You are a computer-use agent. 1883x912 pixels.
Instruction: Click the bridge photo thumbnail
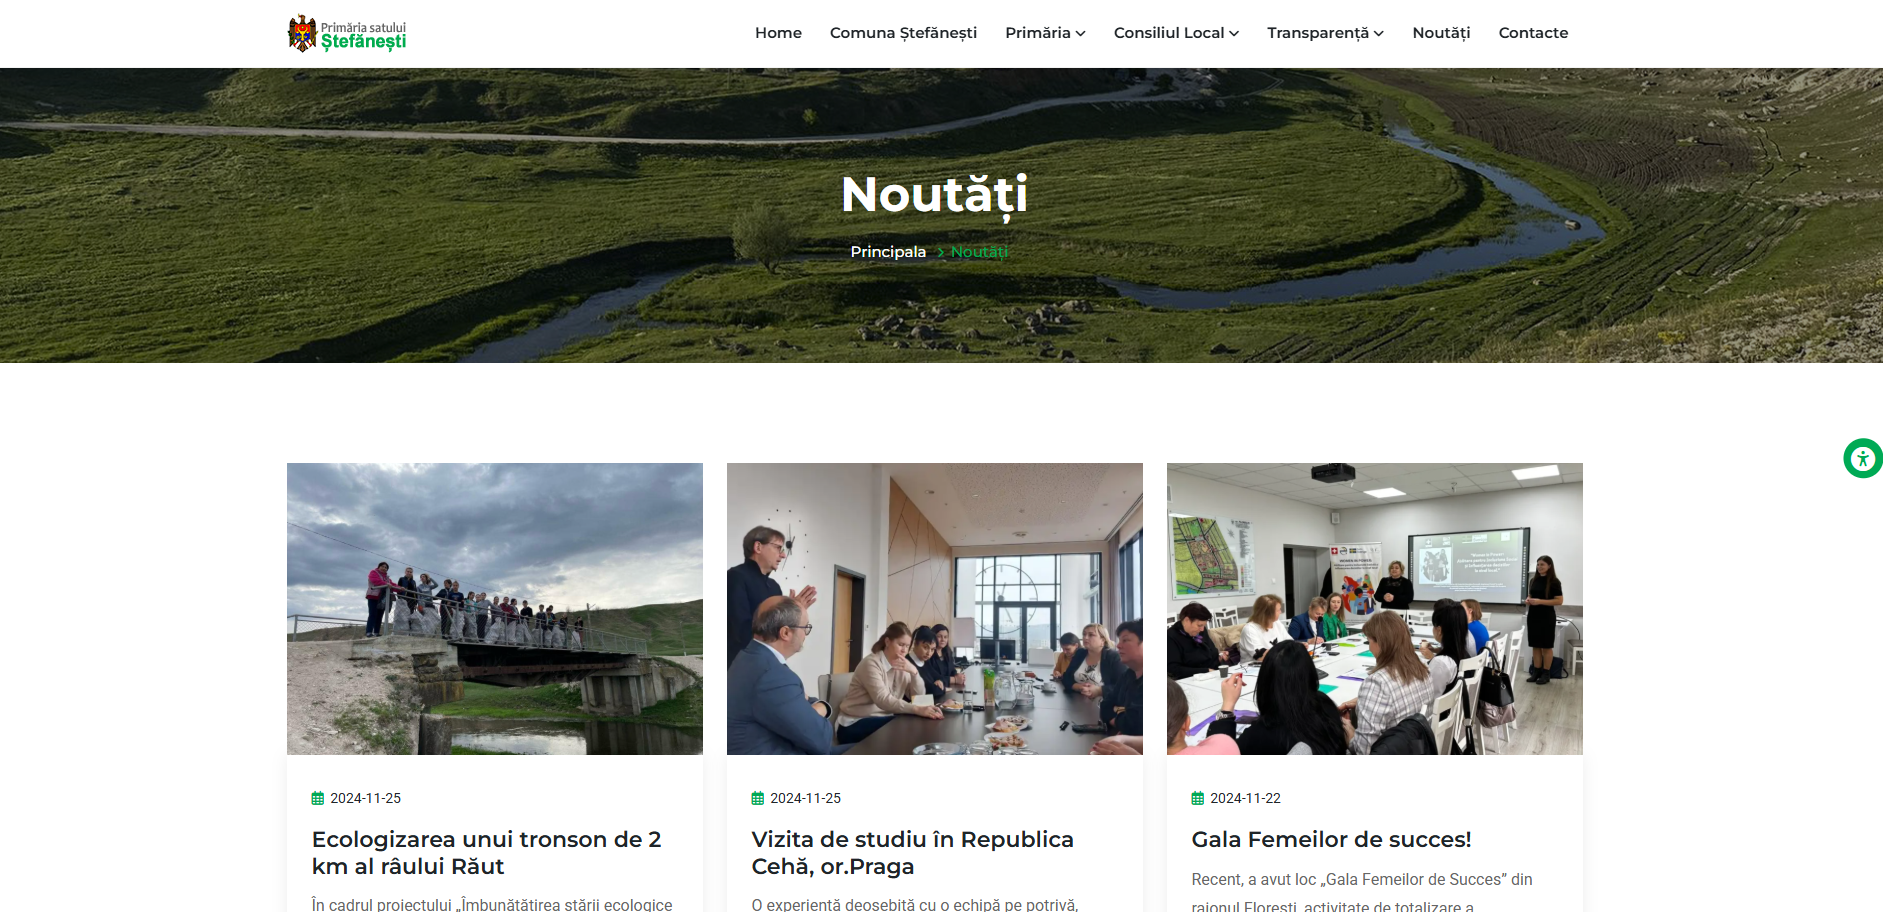click(x=495, y=609)
